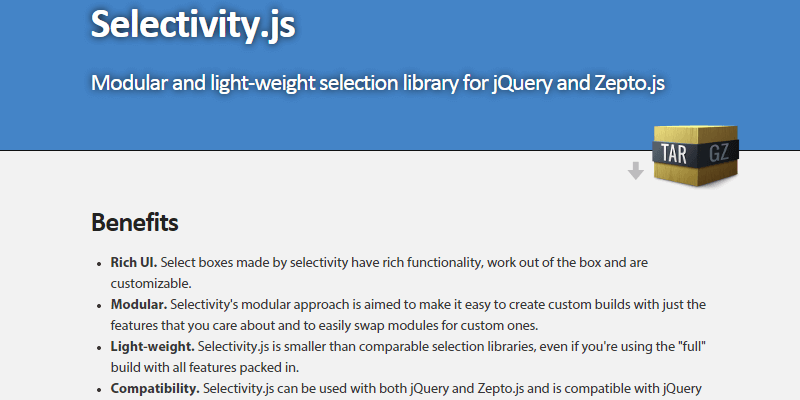Click the gray download arrow icon
The height and width of the screenshot is (400, 800).
(635, 171)
